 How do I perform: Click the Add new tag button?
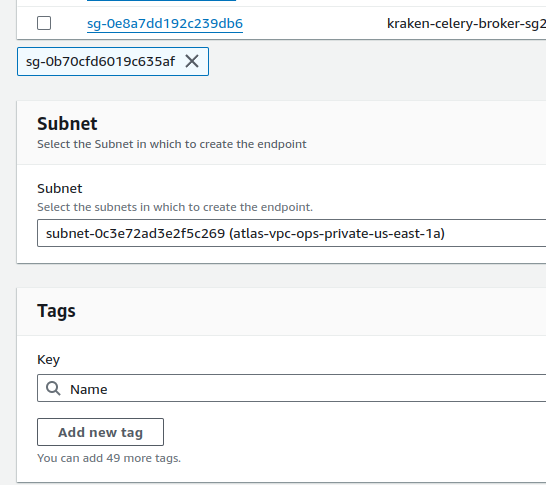pos(100,432)
